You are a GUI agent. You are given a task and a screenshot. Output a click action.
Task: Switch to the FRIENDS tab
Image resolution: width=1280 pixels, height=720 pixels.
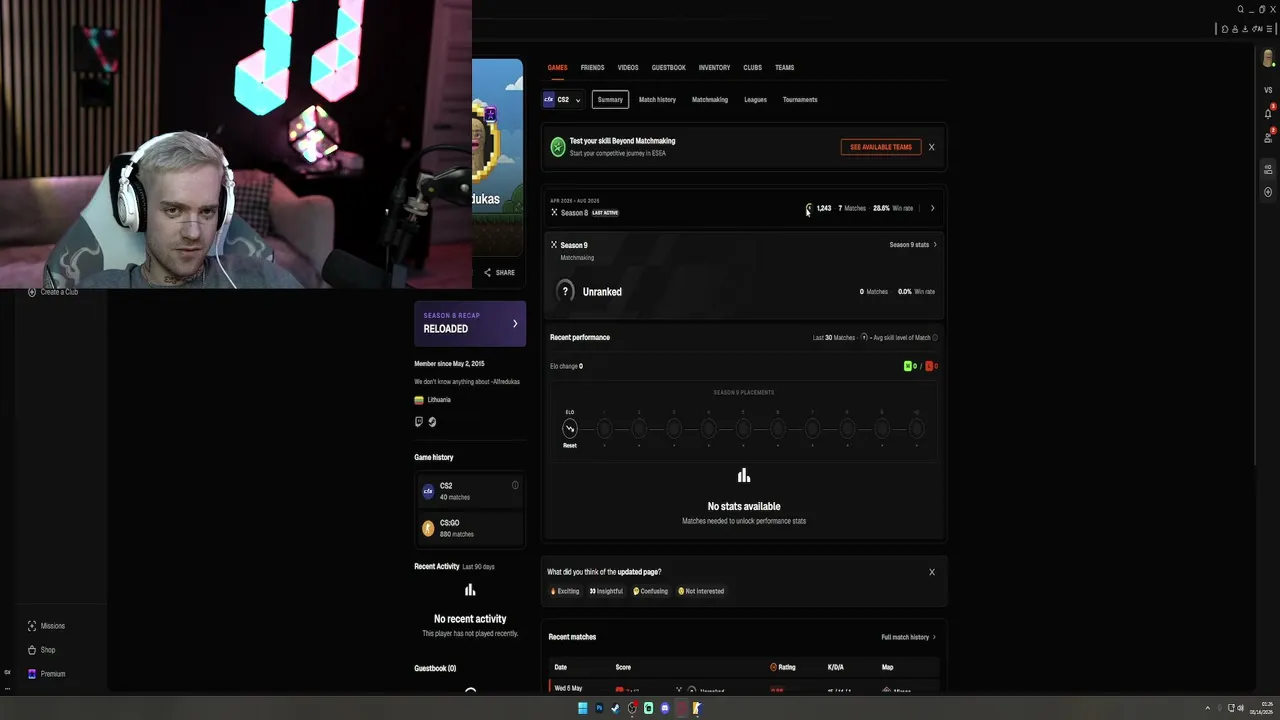coord(592,68)
